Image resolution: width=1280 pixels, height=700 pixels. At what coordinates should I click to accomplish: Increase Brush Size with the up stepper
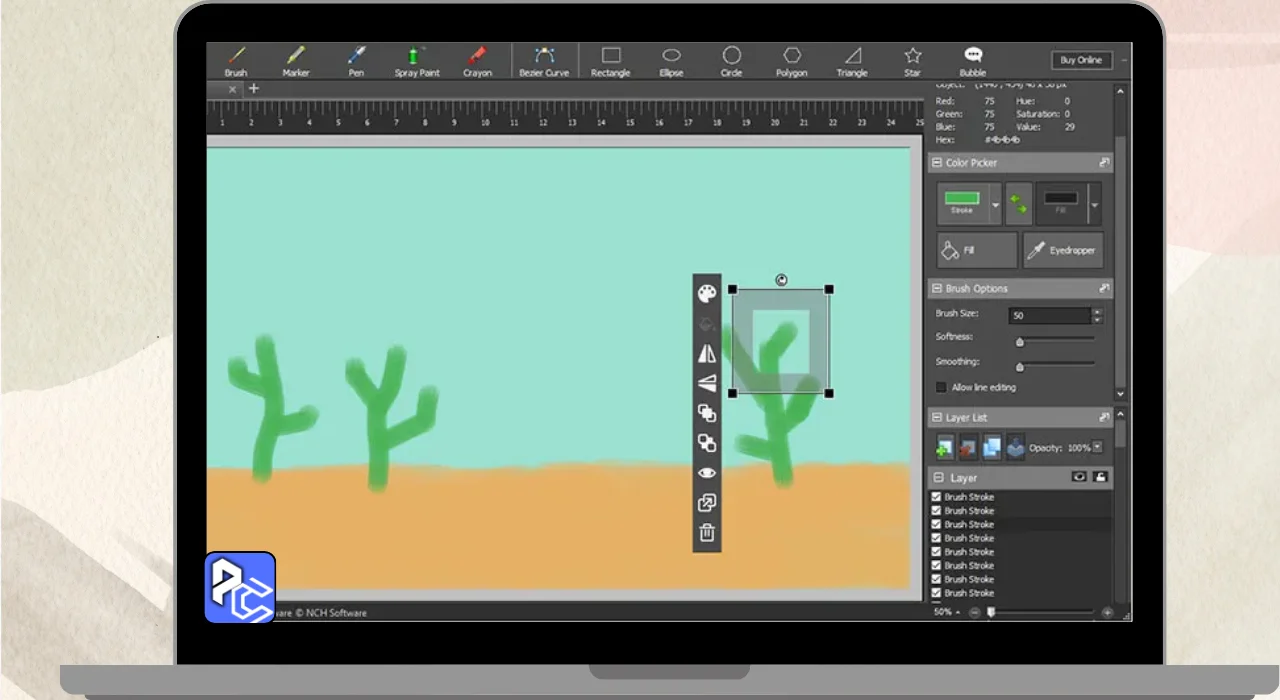[x=1097, y=311]
